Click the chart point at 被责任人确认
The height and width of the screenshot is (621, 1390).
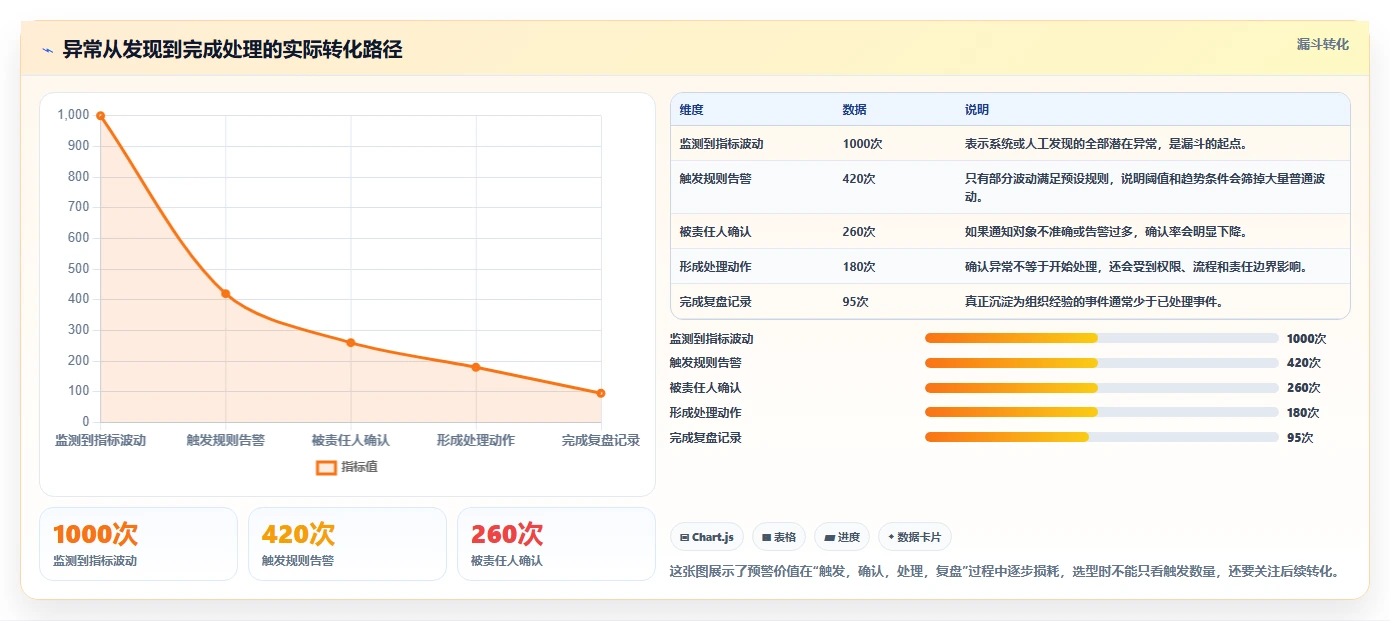point(351,343)
